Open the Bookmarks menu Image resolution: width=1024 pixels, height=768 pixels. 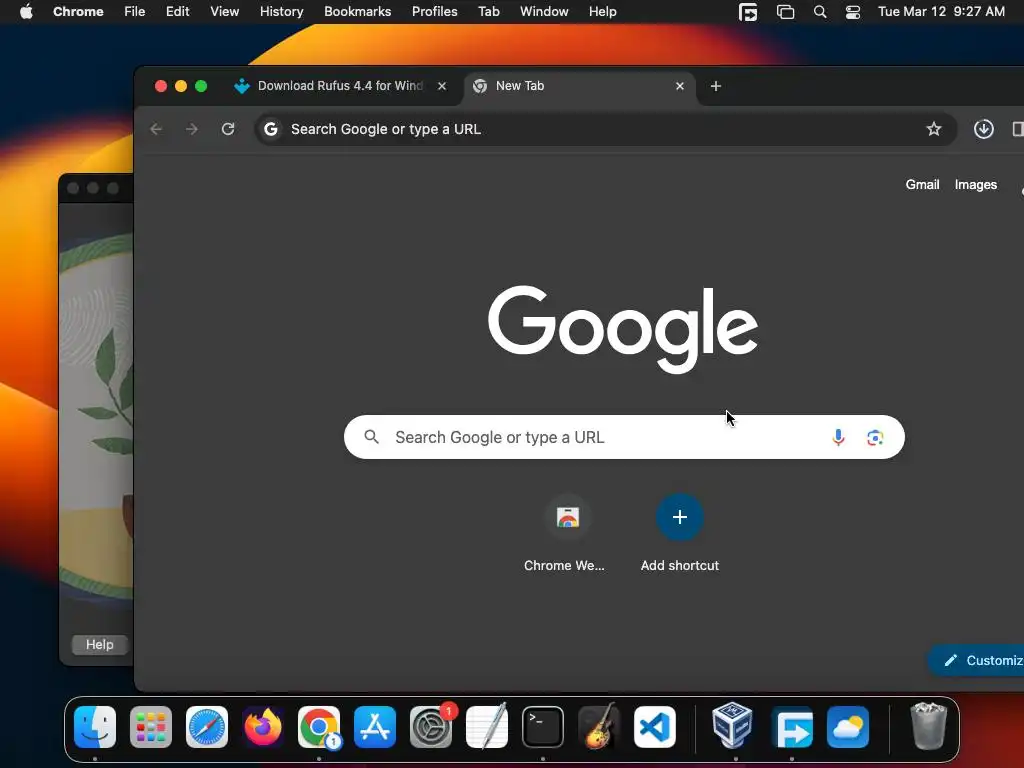(x=357, y=12)
